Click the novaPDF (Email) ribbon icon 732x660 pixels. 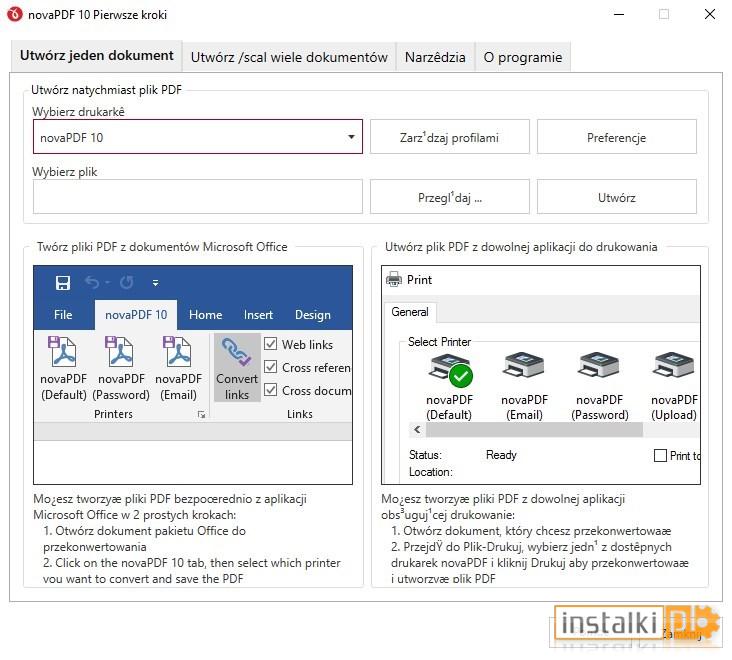178,351
